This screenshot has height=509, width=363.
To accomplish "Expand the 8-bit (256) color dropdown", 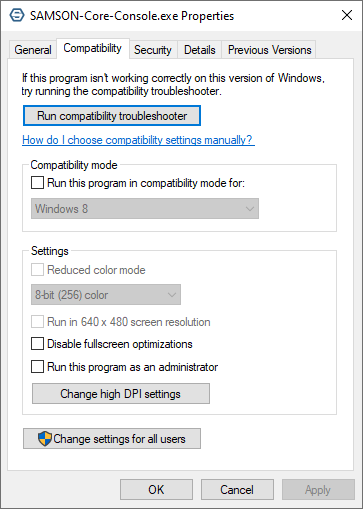I will tap(106, 295).
